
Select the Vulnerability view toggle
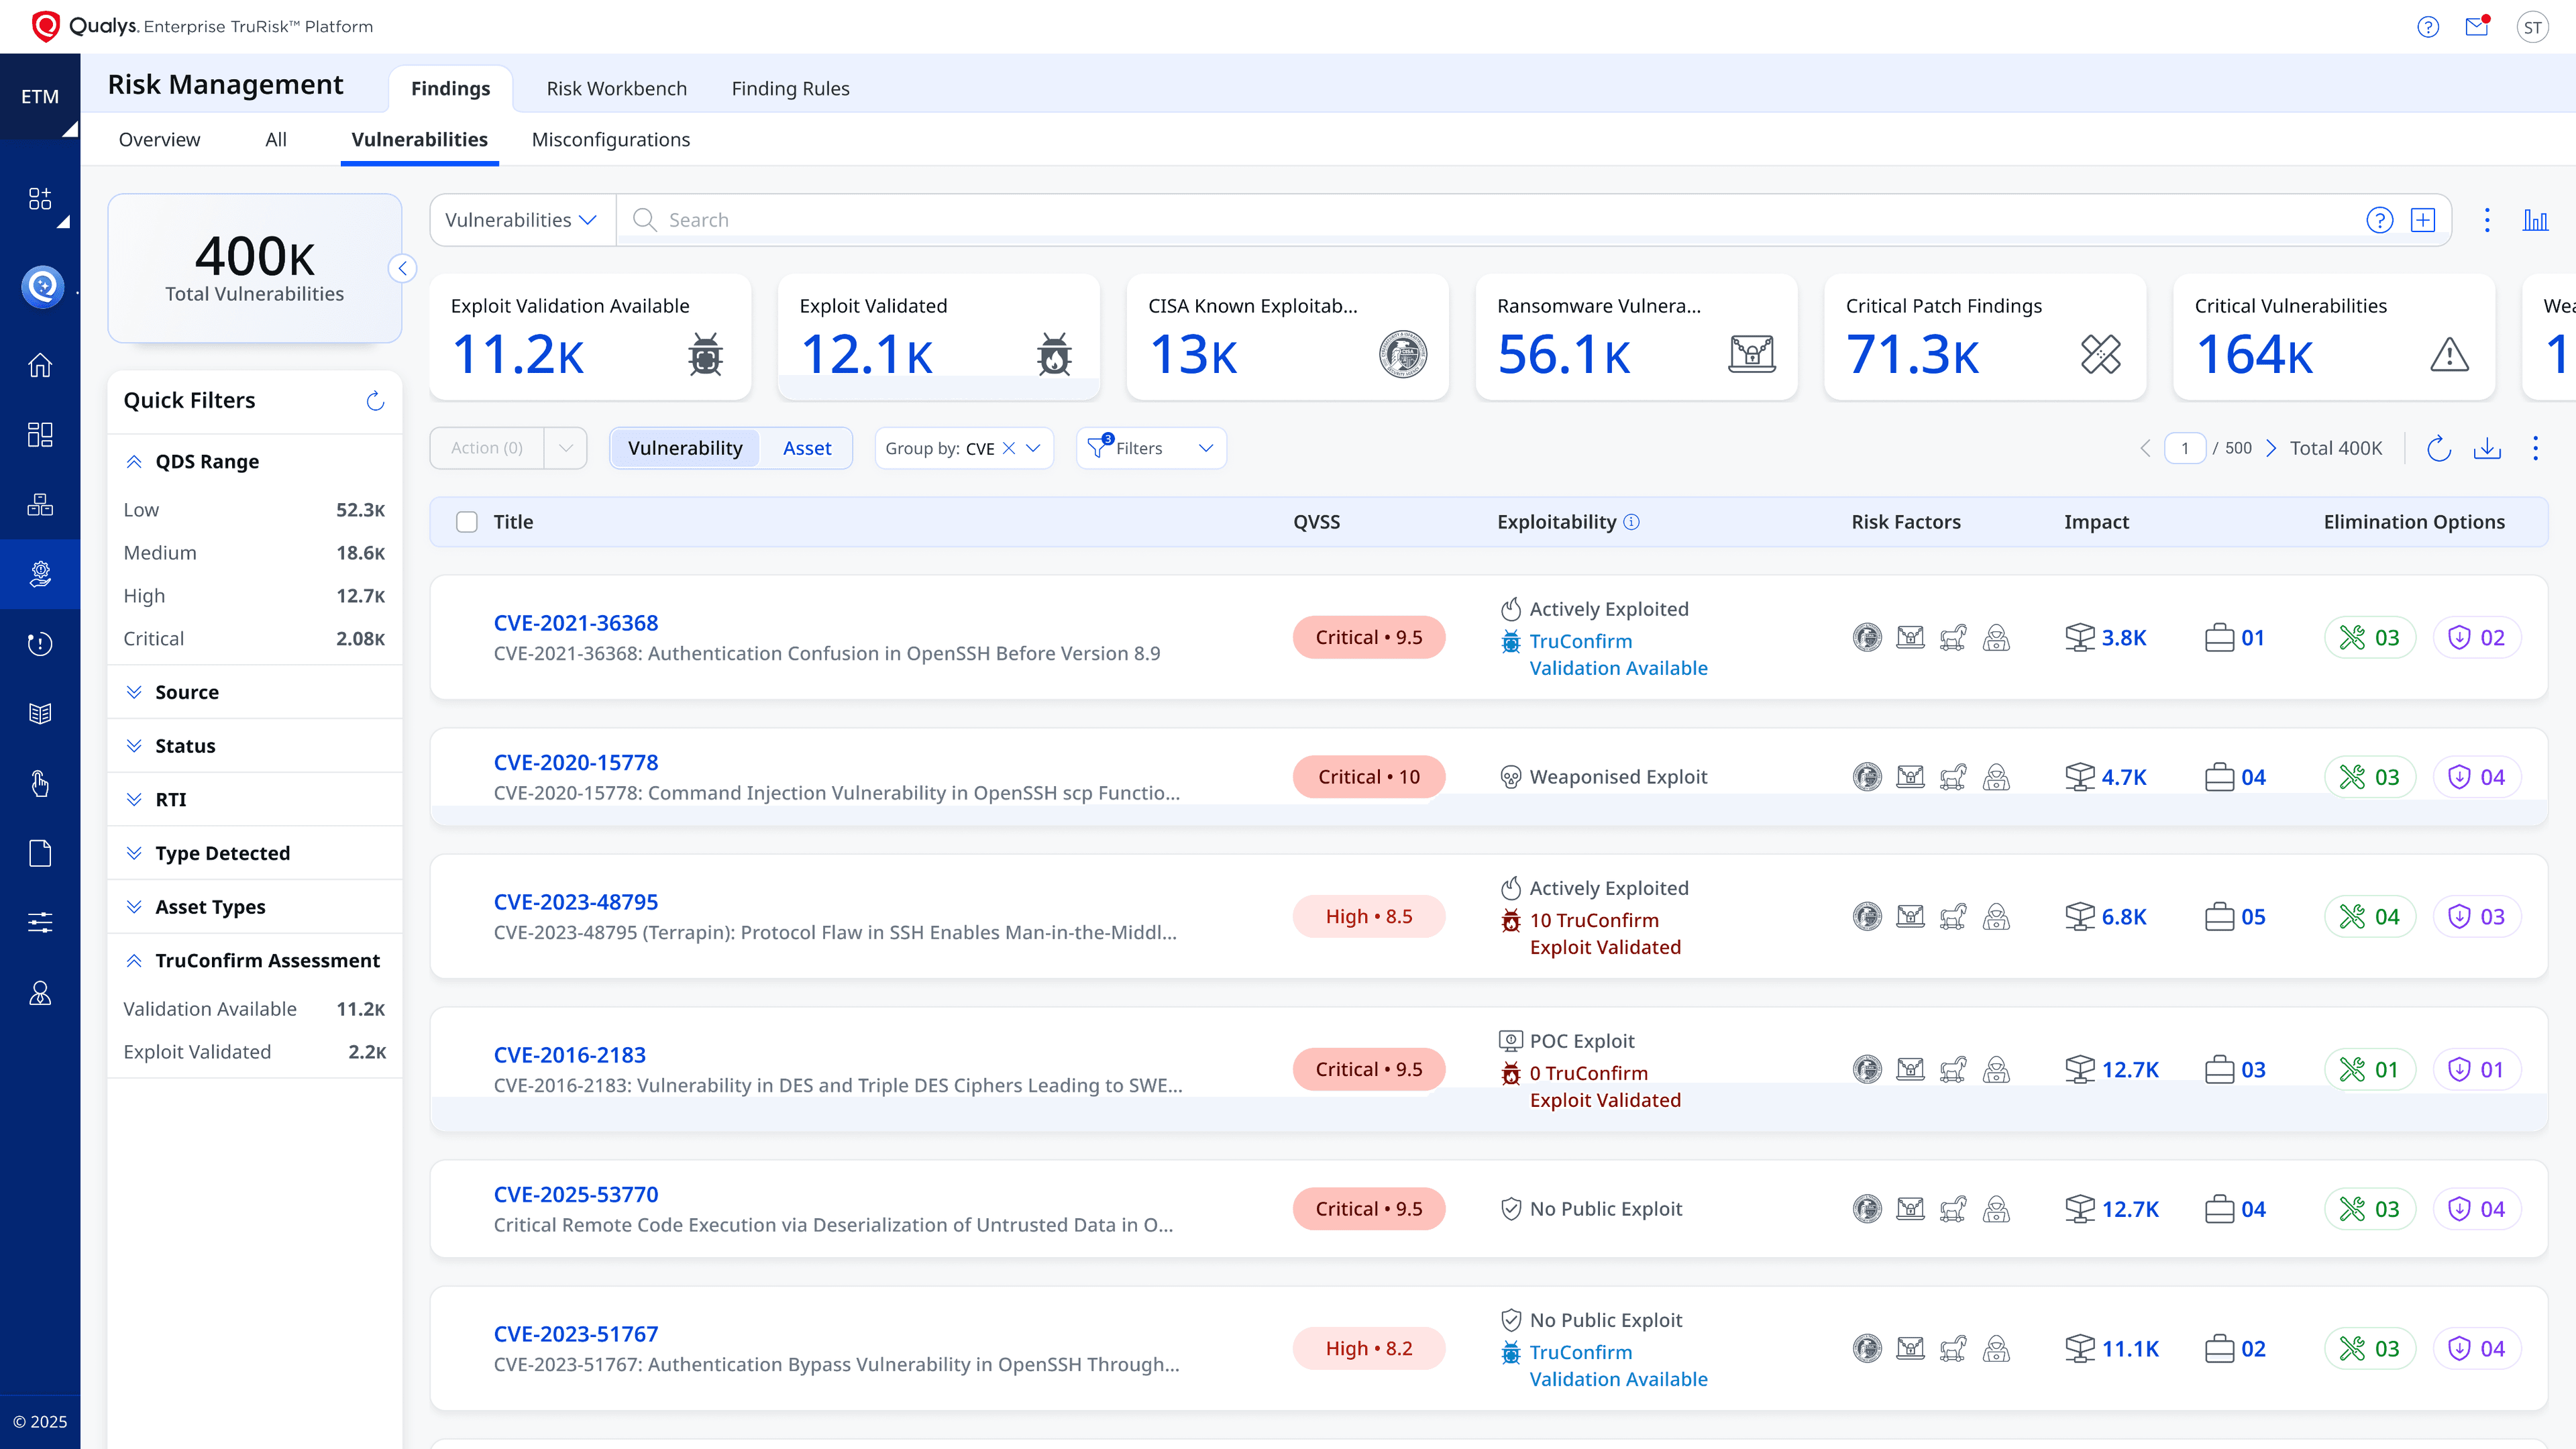coord(685,448)
